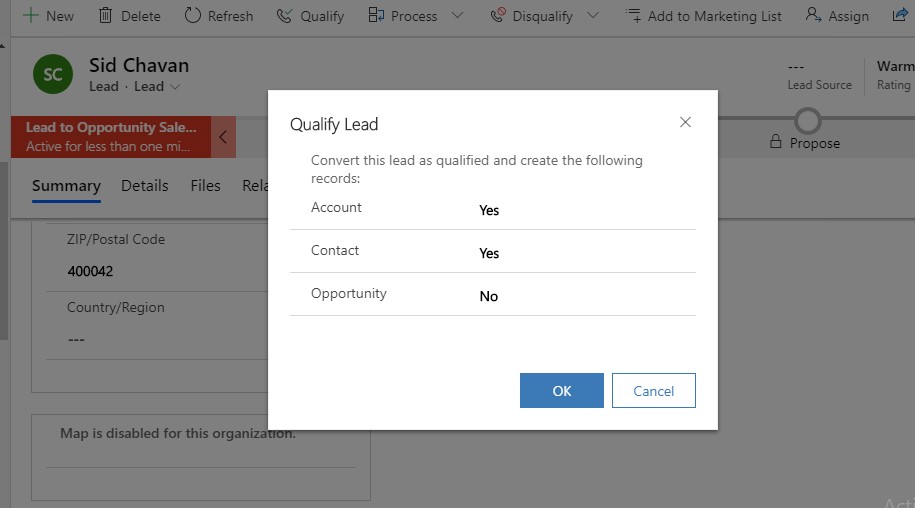Viewport: 915px width, 508px height.
Task: Click the Delete trash icon
Action: 105,15
